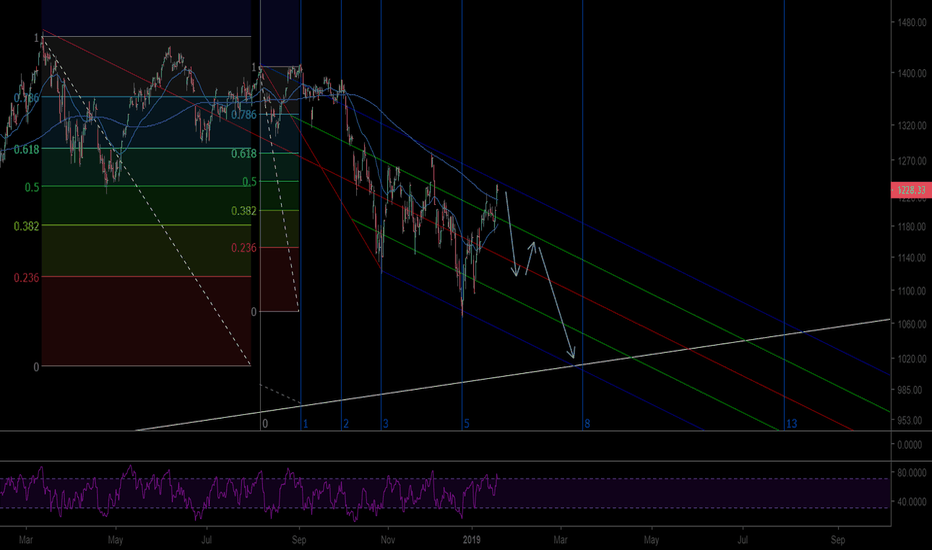Click 0.618 label of the narrower Fibonacci retracement
Image resolution: width=932 pixels, height=550 pixels.
[x=244, y=154]
